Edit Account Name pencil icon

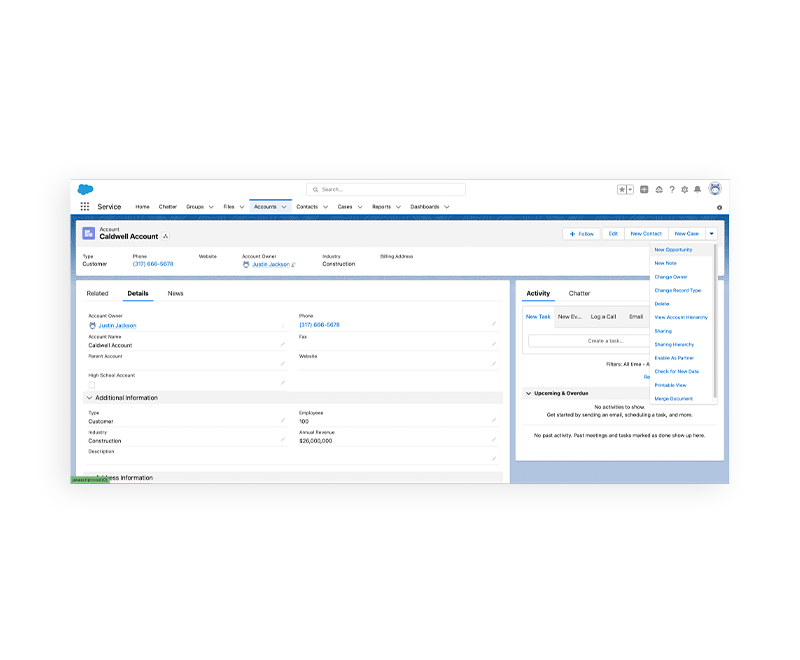point(283,344)
